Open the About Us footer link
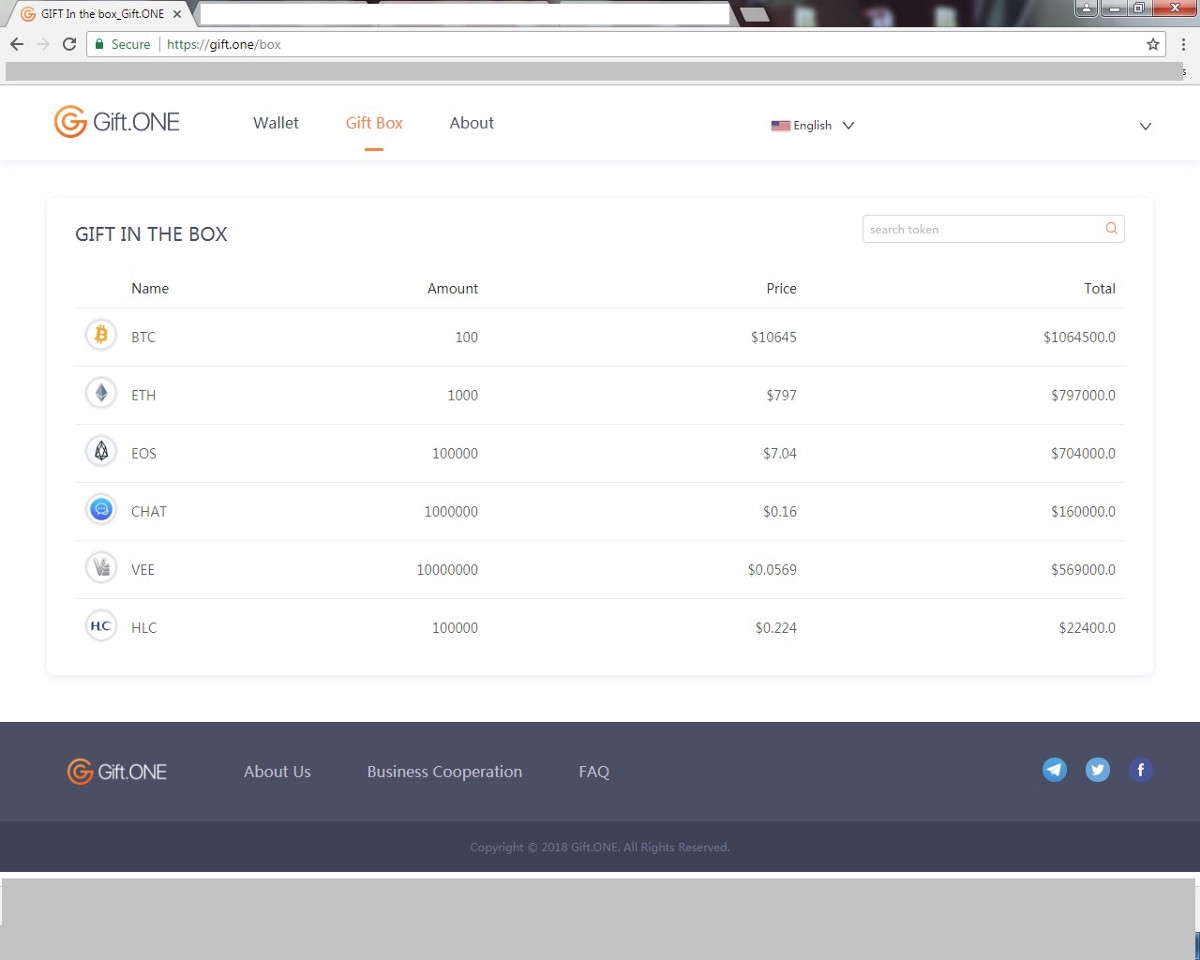This screenshot has height=960, width=1200. point(277,771)
